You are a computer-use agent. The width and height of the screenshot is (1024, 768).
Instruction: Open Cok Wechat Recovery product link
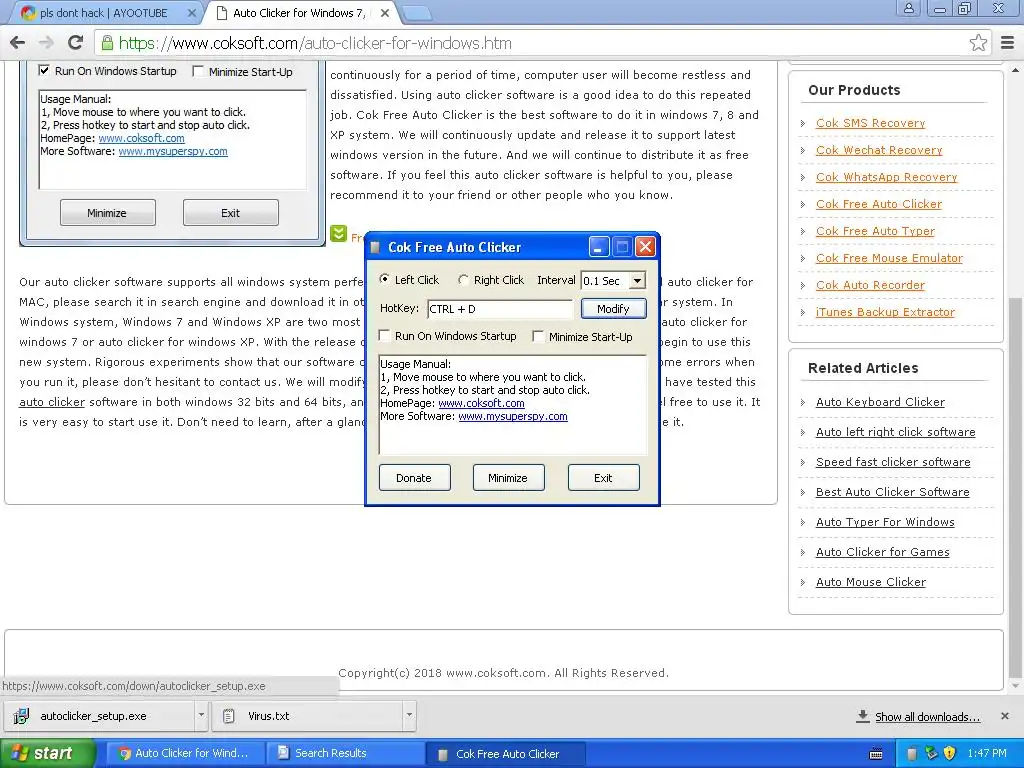click(878, 150)
